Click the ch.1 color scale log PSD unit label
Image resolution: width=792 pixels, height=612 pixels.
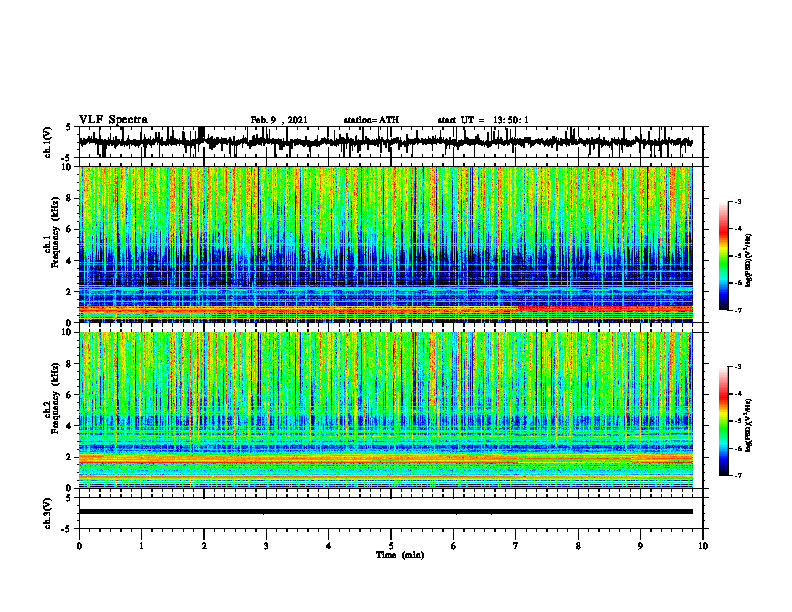(749, 260)
